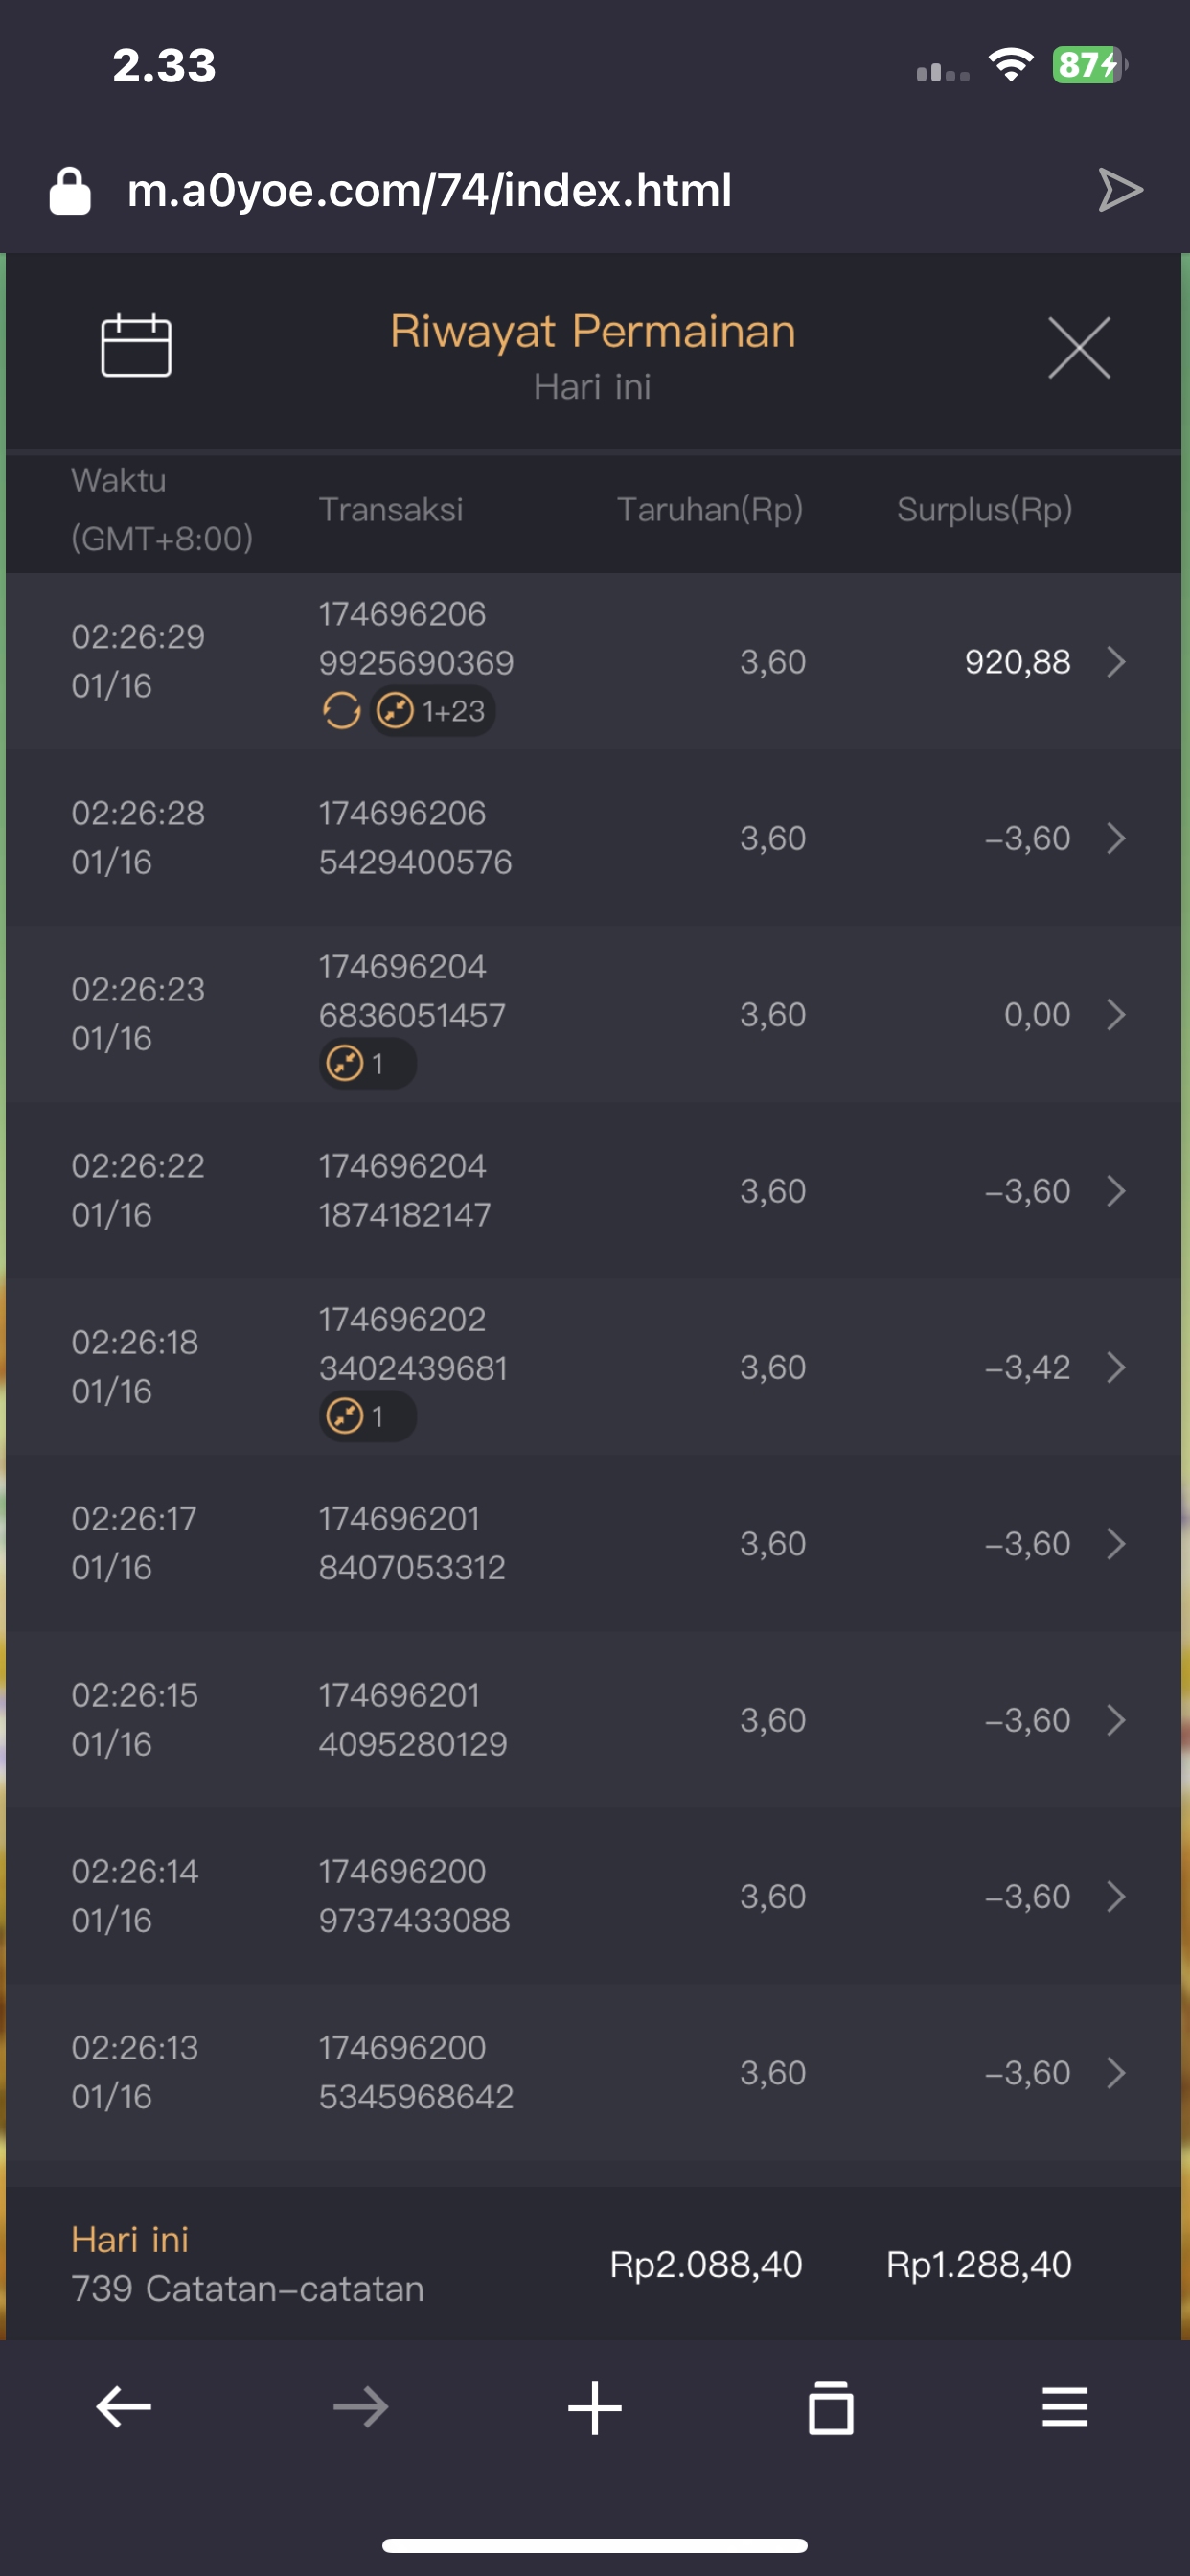Tap the lock icon in address bar
The image size is (1190, 2576).
[70, 191]
